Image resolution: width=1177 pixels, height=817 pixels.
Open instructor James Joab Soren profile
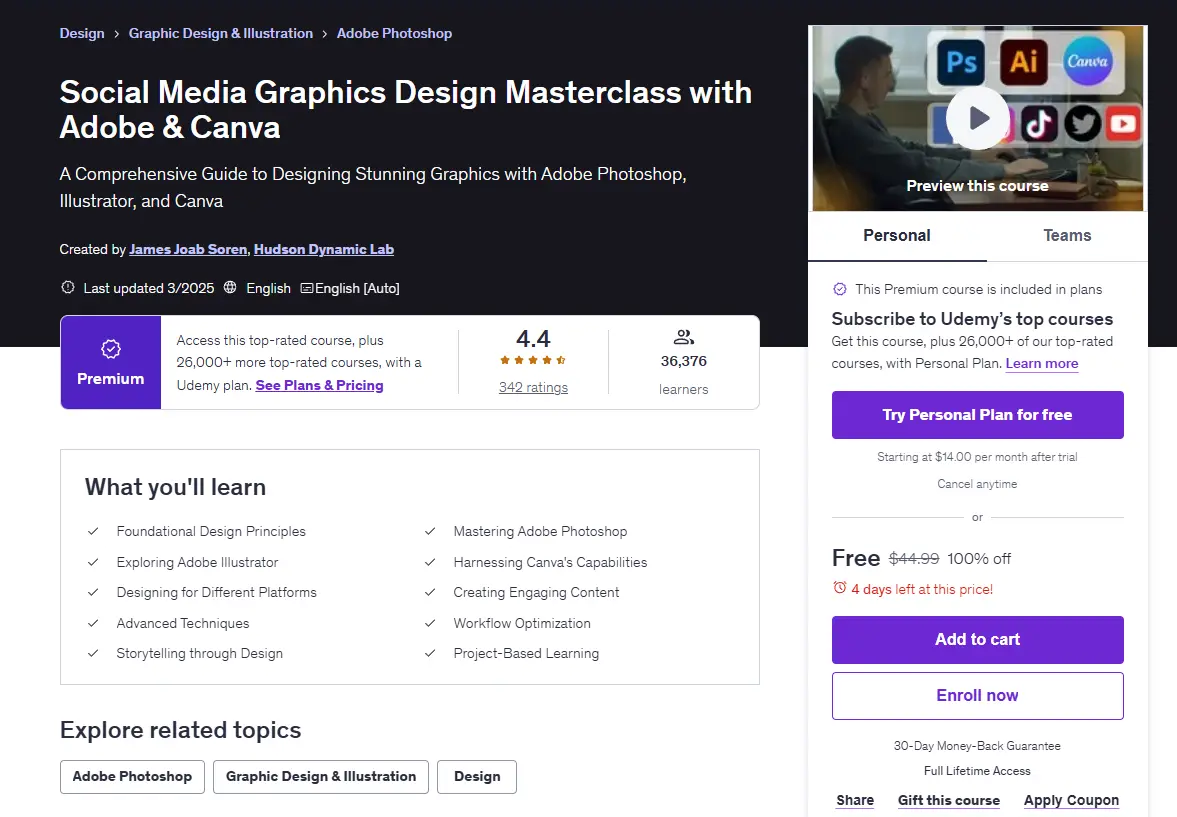click(188, 249)
